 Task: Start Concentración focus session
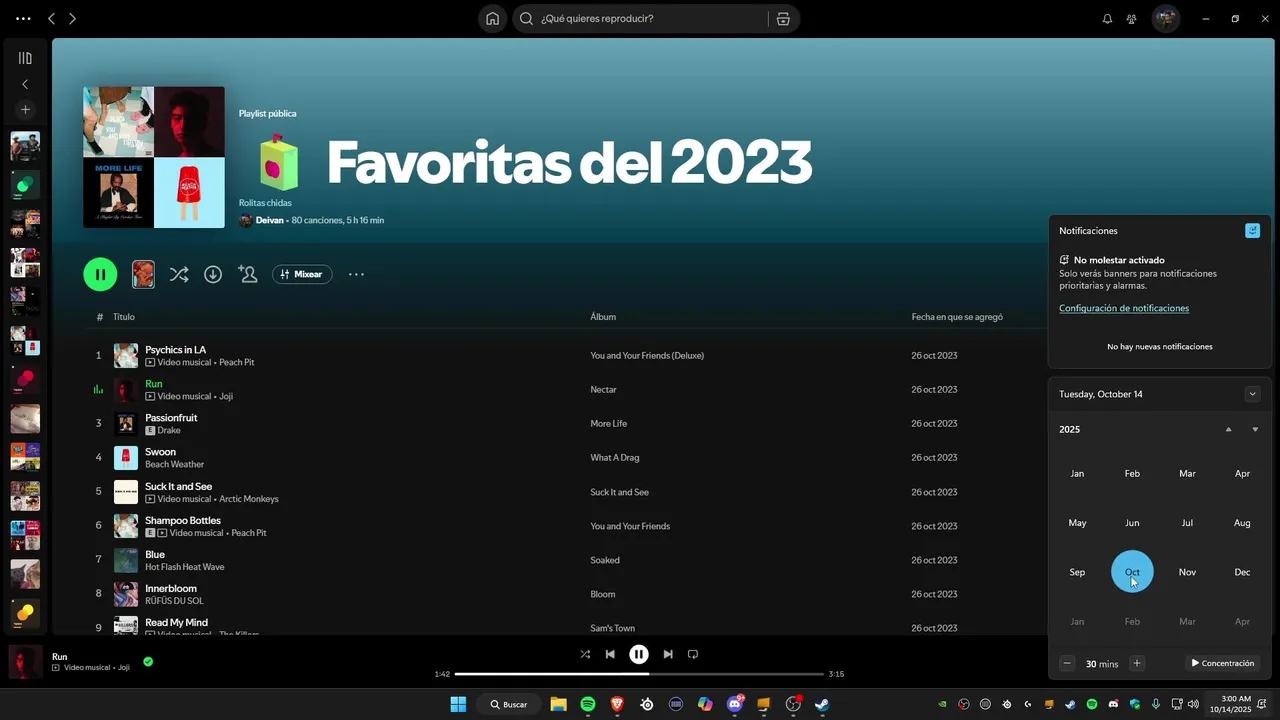[1222, 663]
